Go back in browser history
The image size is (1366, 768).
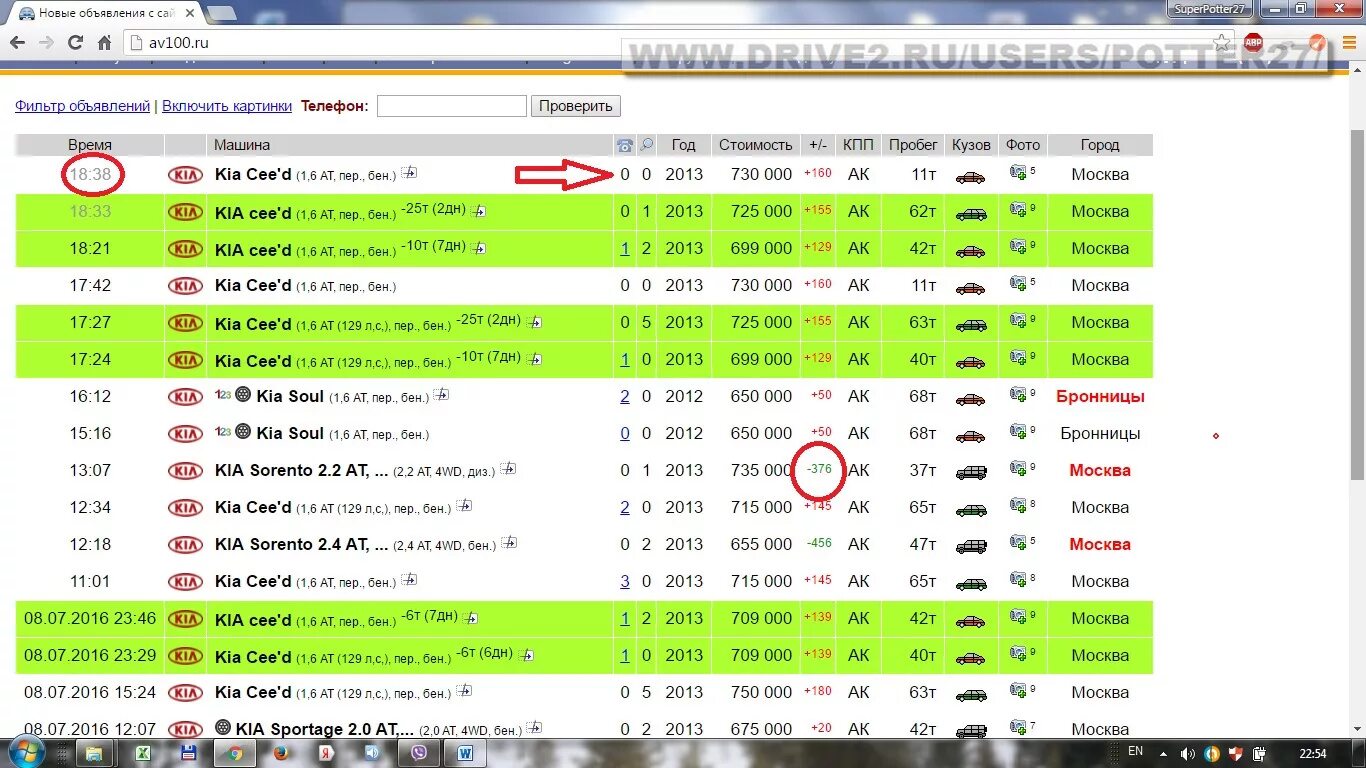[x=17, y=43]
